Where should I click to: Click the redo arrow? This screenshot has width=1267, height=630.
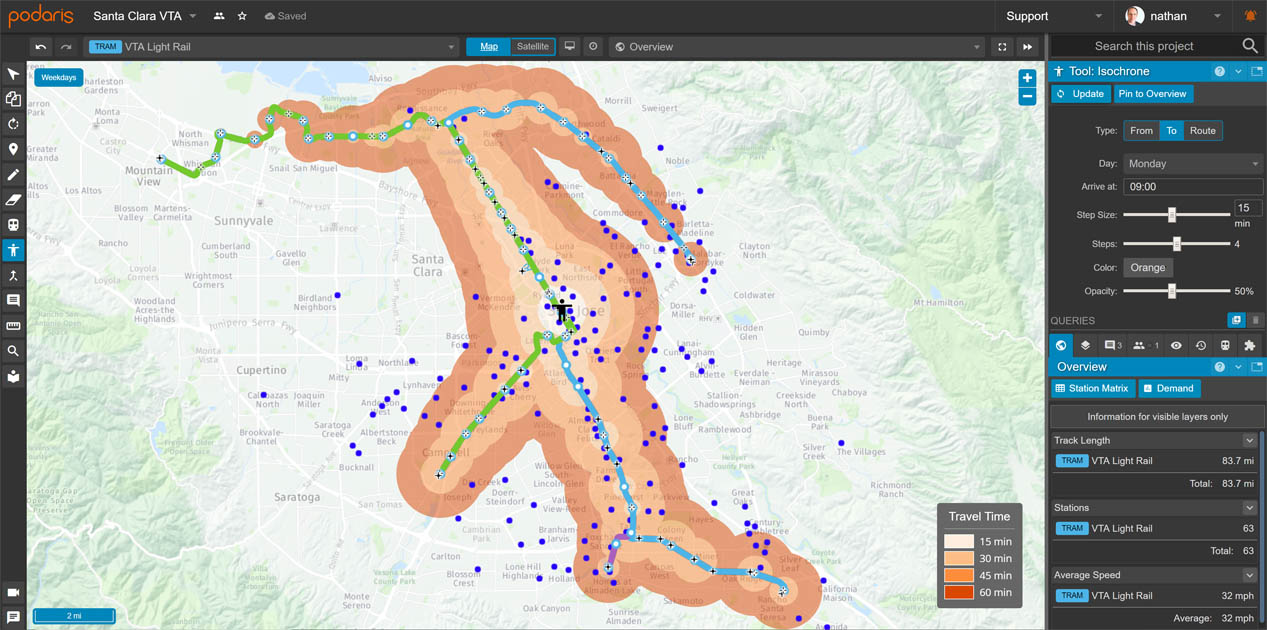66,47
